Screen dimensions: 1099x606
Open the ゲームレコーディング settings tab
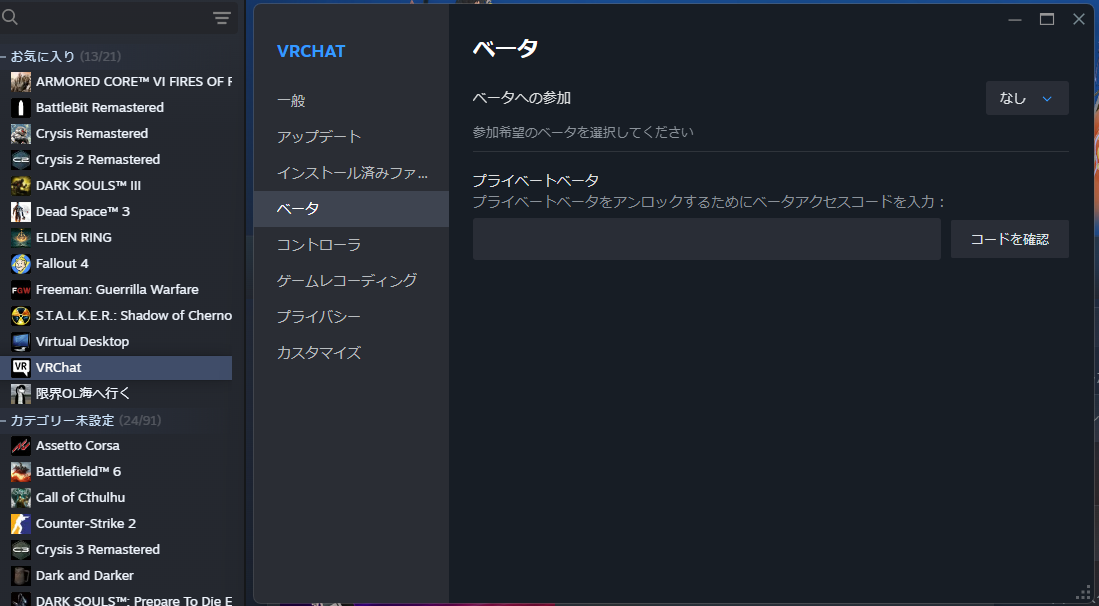tap(351, 280)
